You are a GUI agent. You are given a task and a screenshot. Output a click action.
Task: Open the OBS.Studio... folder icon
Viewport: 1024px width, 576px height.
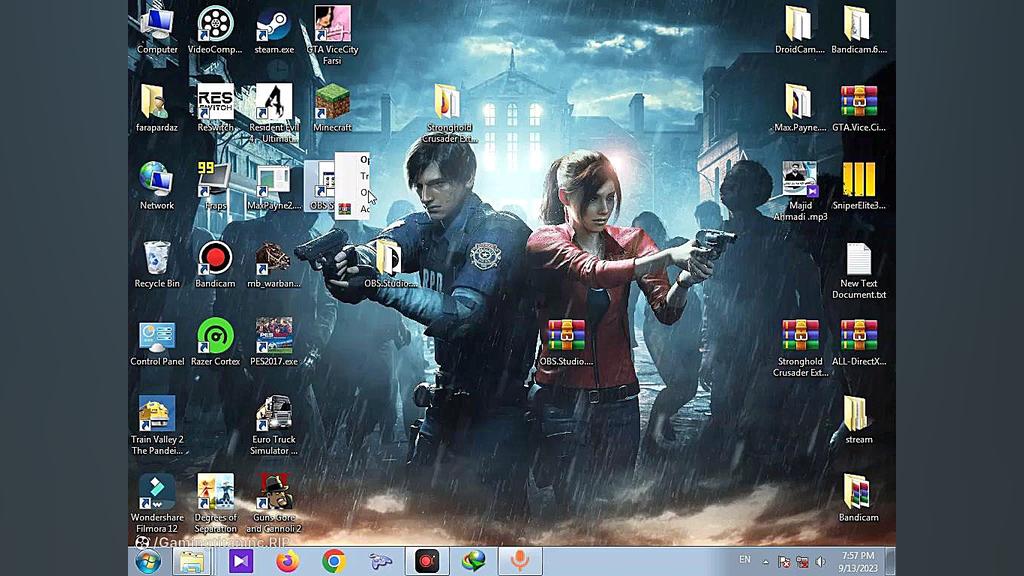[x=391, y=264]
